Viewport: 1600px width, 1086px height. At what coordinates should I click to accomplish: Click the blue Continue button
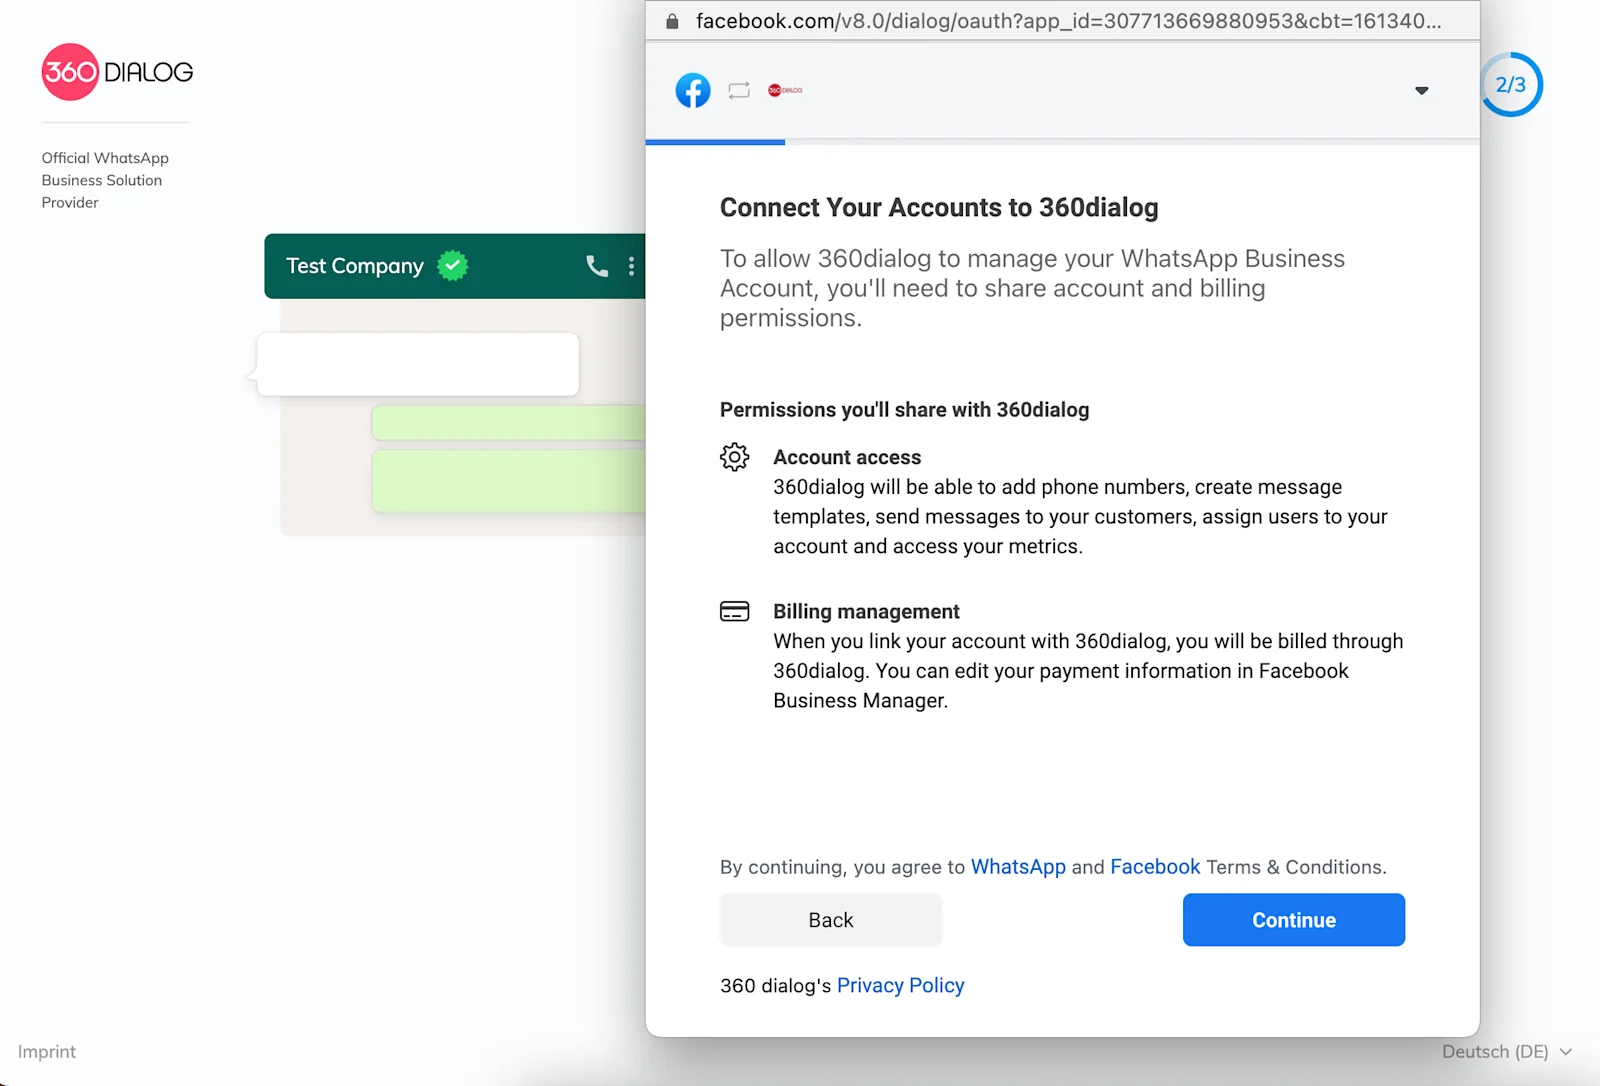pyautogui.click(x=1294, y=920)
